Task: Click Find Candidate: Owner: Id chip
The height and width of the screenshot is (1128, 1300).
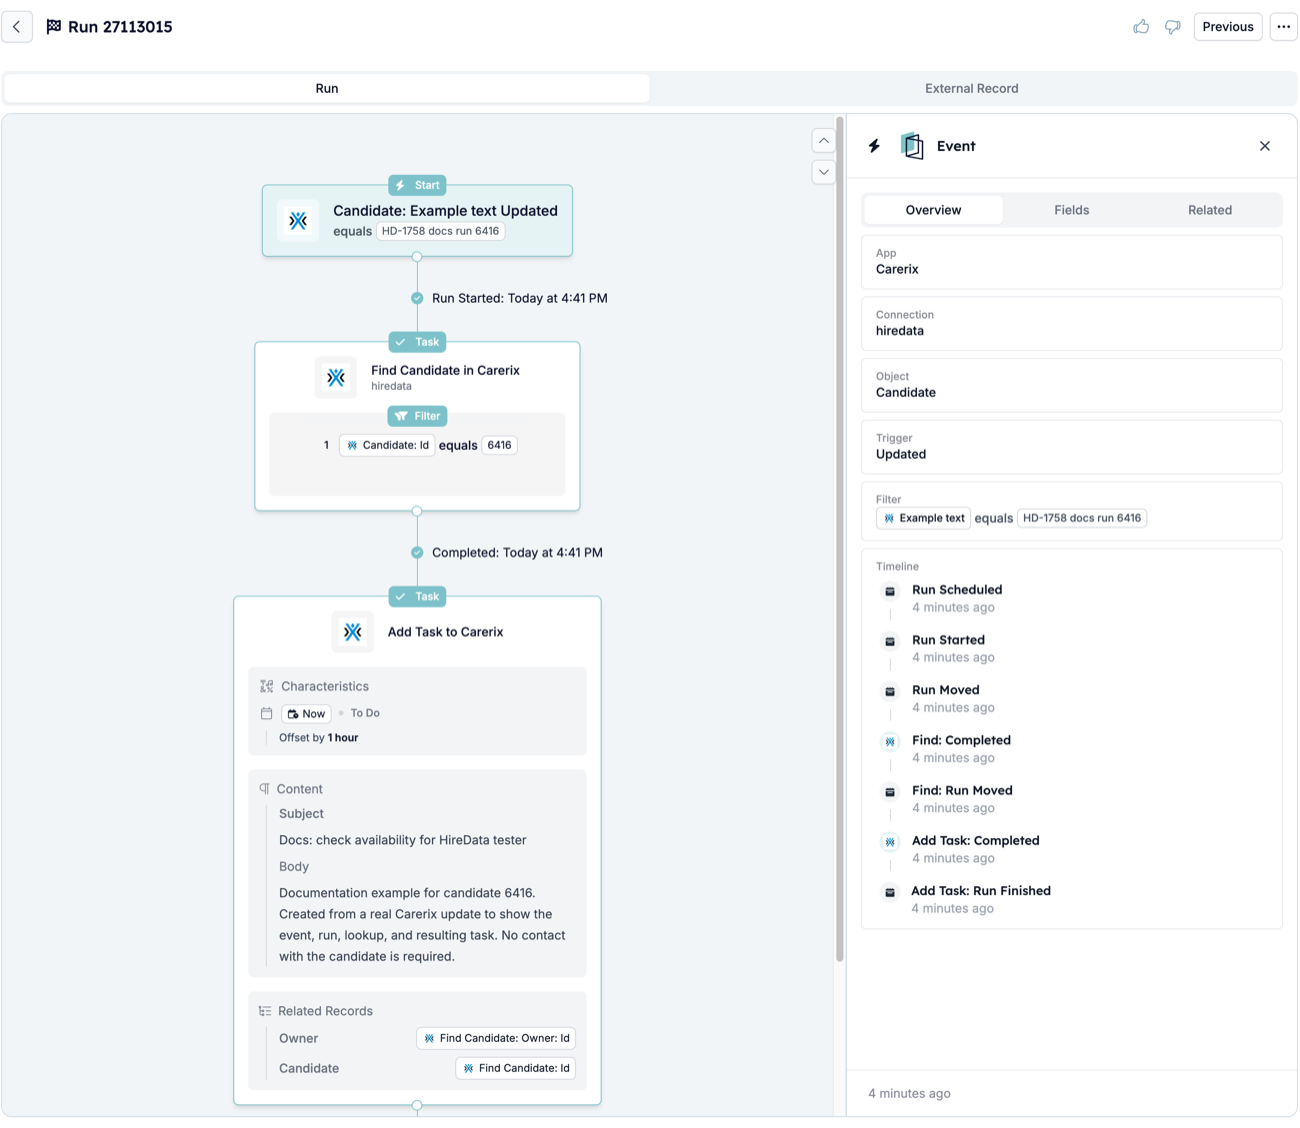Action: pos(496,1038)
